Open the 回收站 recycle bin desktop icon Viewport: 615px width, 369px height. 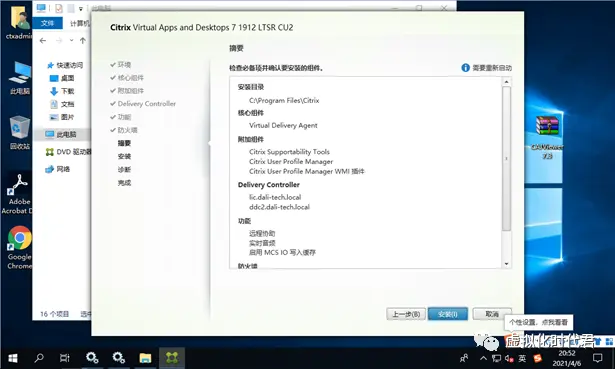point(20,133)
